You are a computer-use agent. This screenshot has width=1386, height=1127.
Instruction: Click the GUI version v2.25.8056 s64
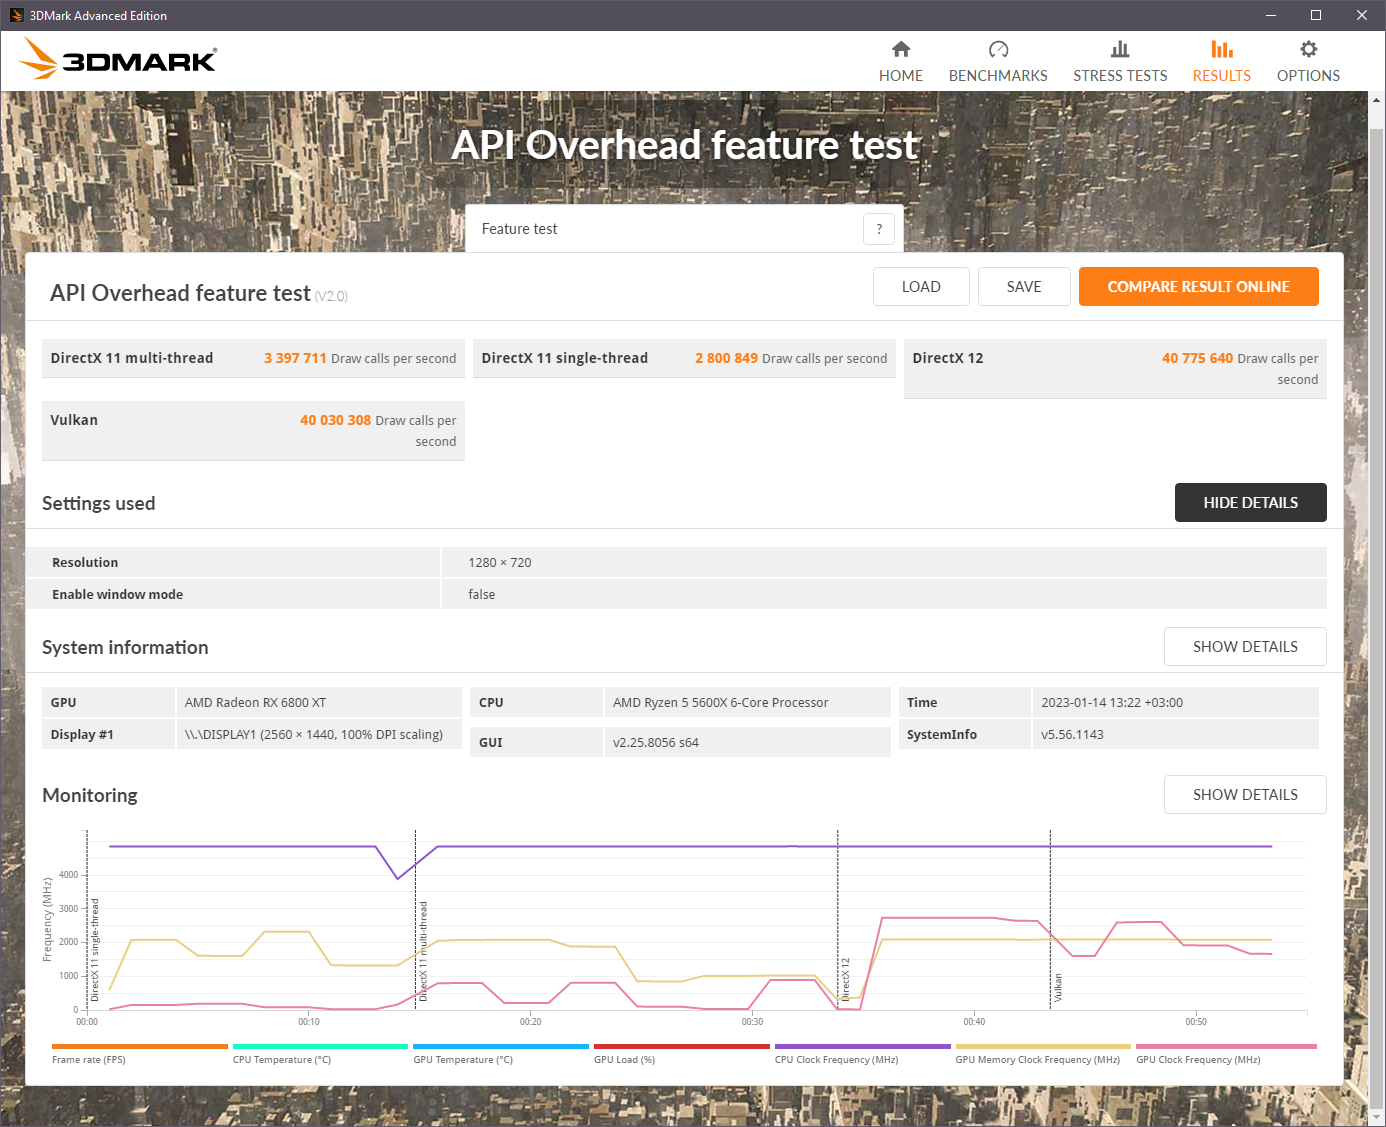pos(656,743)
